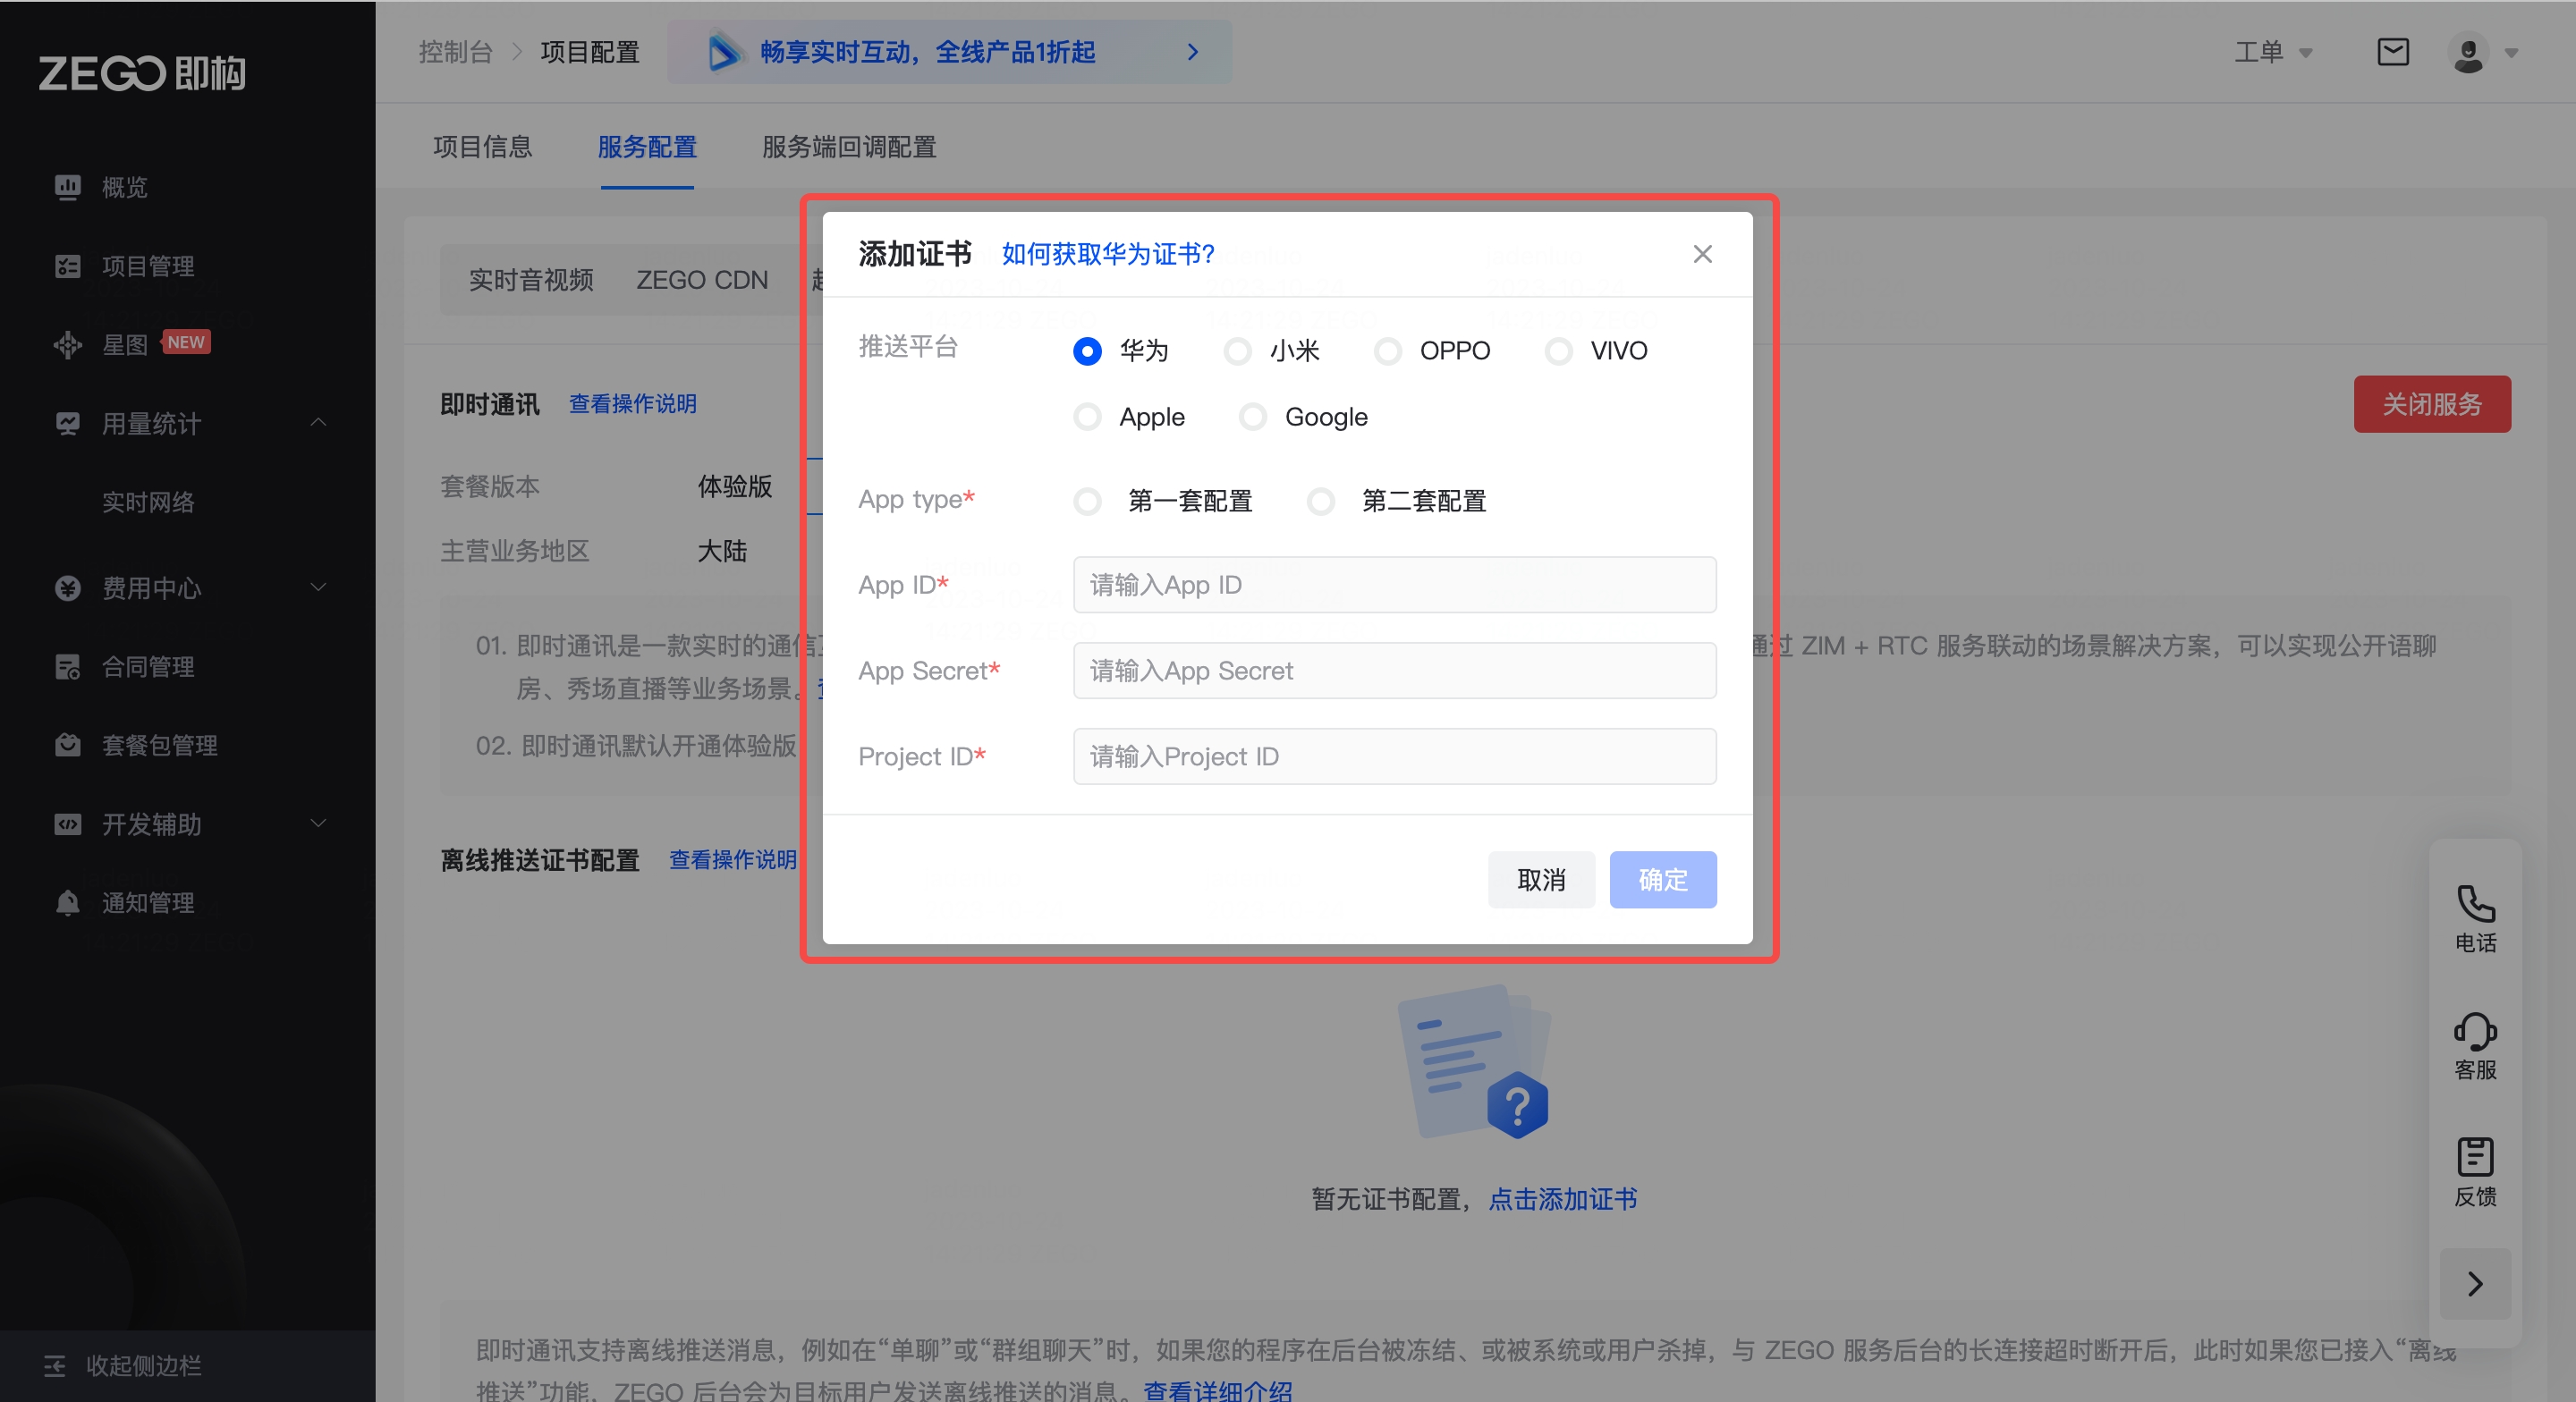The width and height of the screenshot is (2576, 1402).
Task: Click the 控制台 breadcrumb link
Action: 455,52
